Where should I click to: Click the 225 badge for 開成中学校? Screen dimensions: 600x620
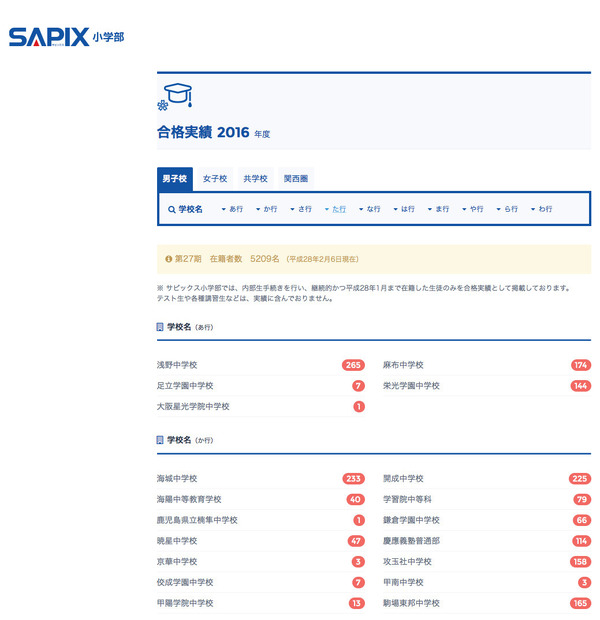[x=580, y=479]
